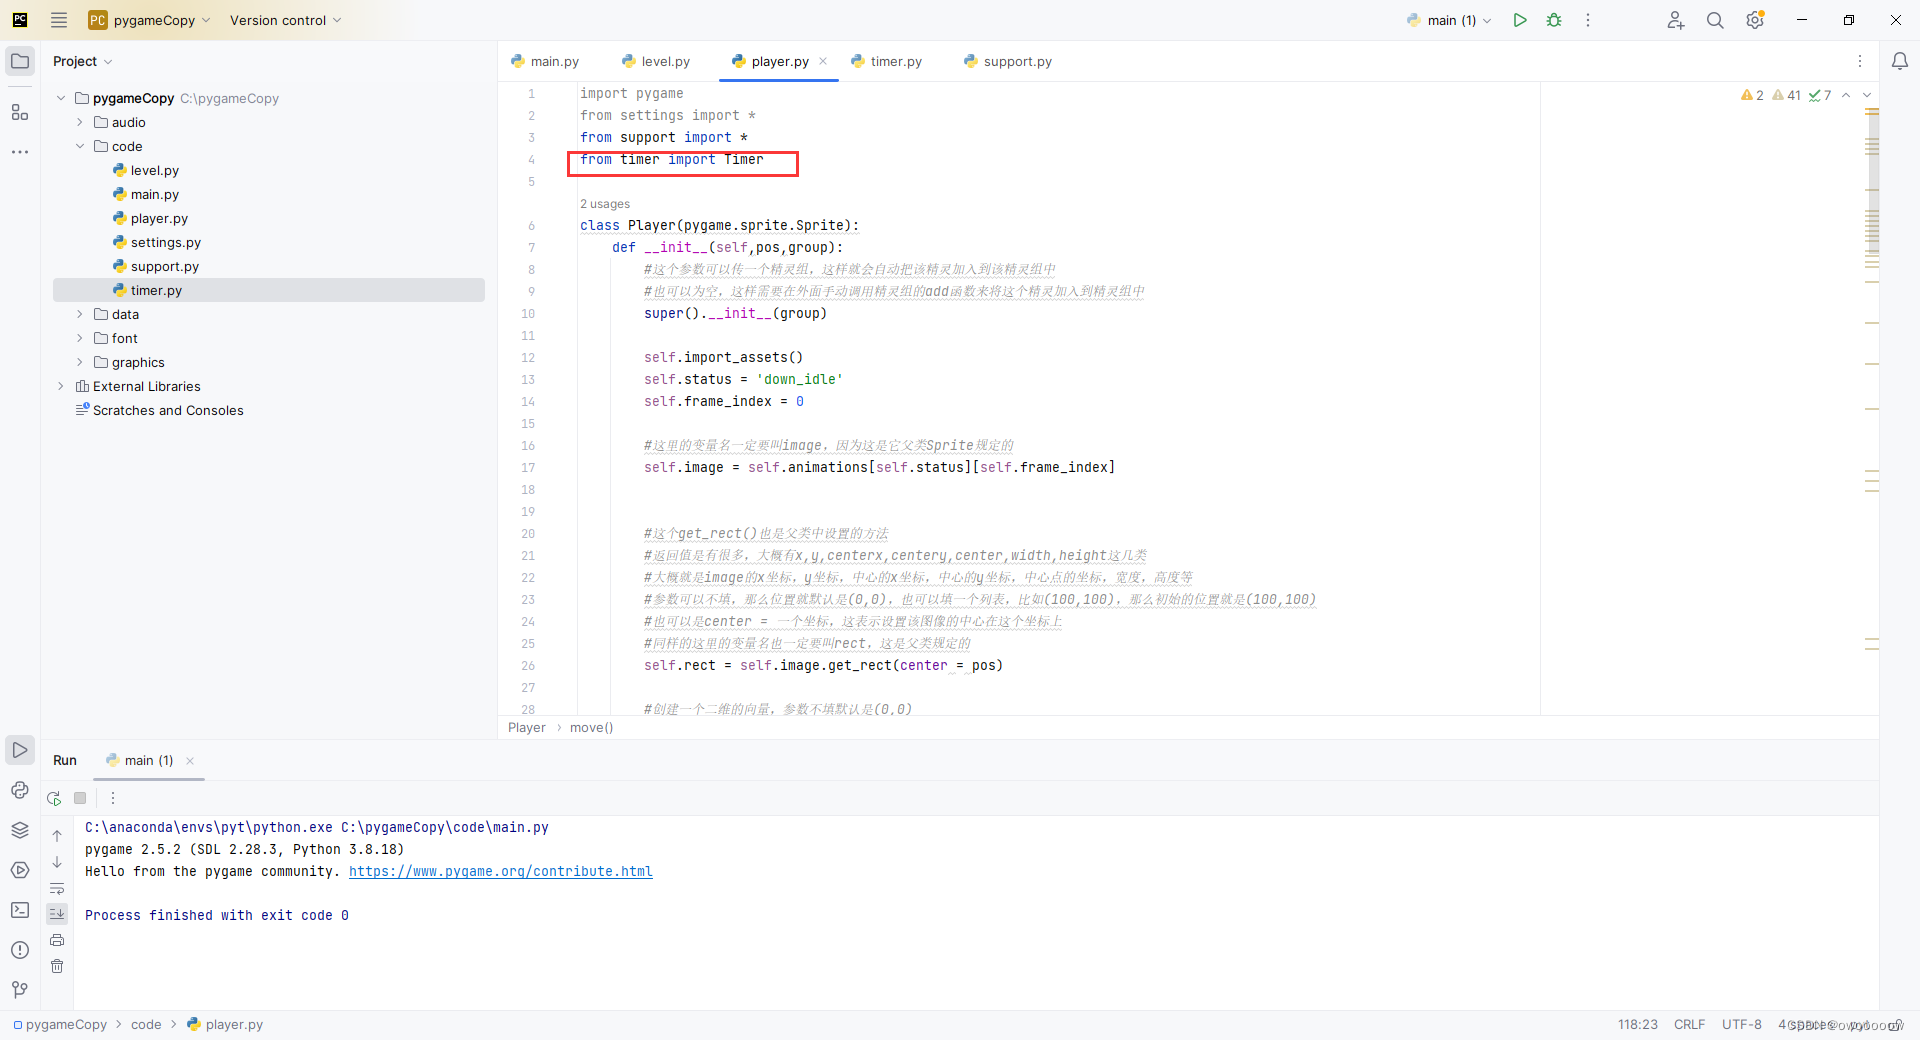Stop the running process
Screen dimensions: 1920x1040
click(x=80, y=798)
